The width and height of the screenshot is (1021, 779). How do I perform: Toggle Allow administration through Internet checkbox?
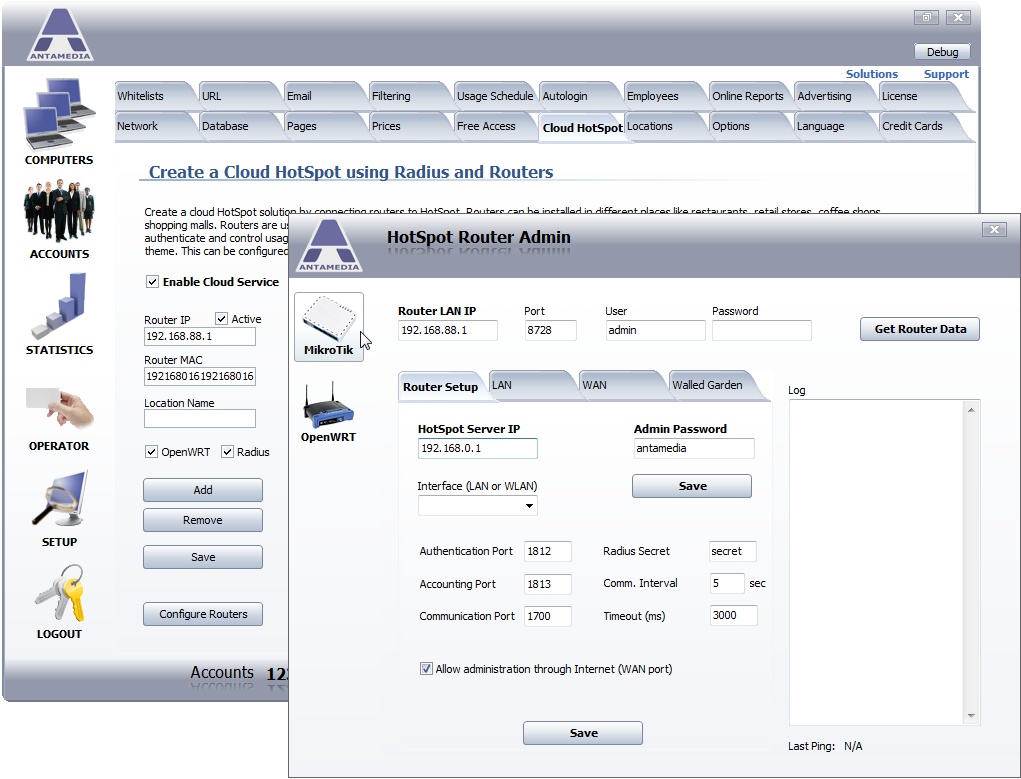pyautogui.click(x=426, y=668)
